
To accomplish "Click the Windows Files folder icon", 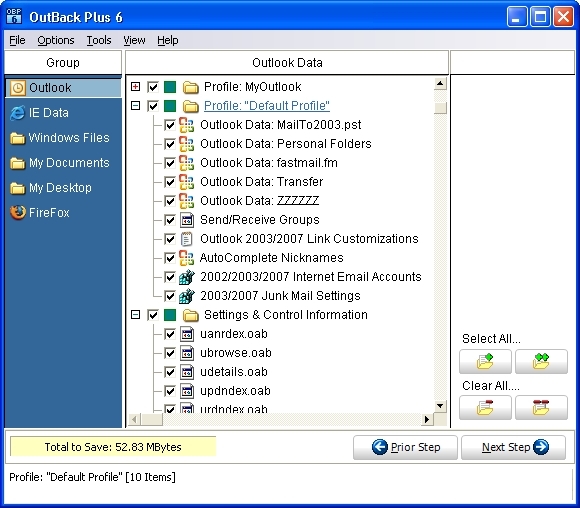I will (x=17, y=138).
